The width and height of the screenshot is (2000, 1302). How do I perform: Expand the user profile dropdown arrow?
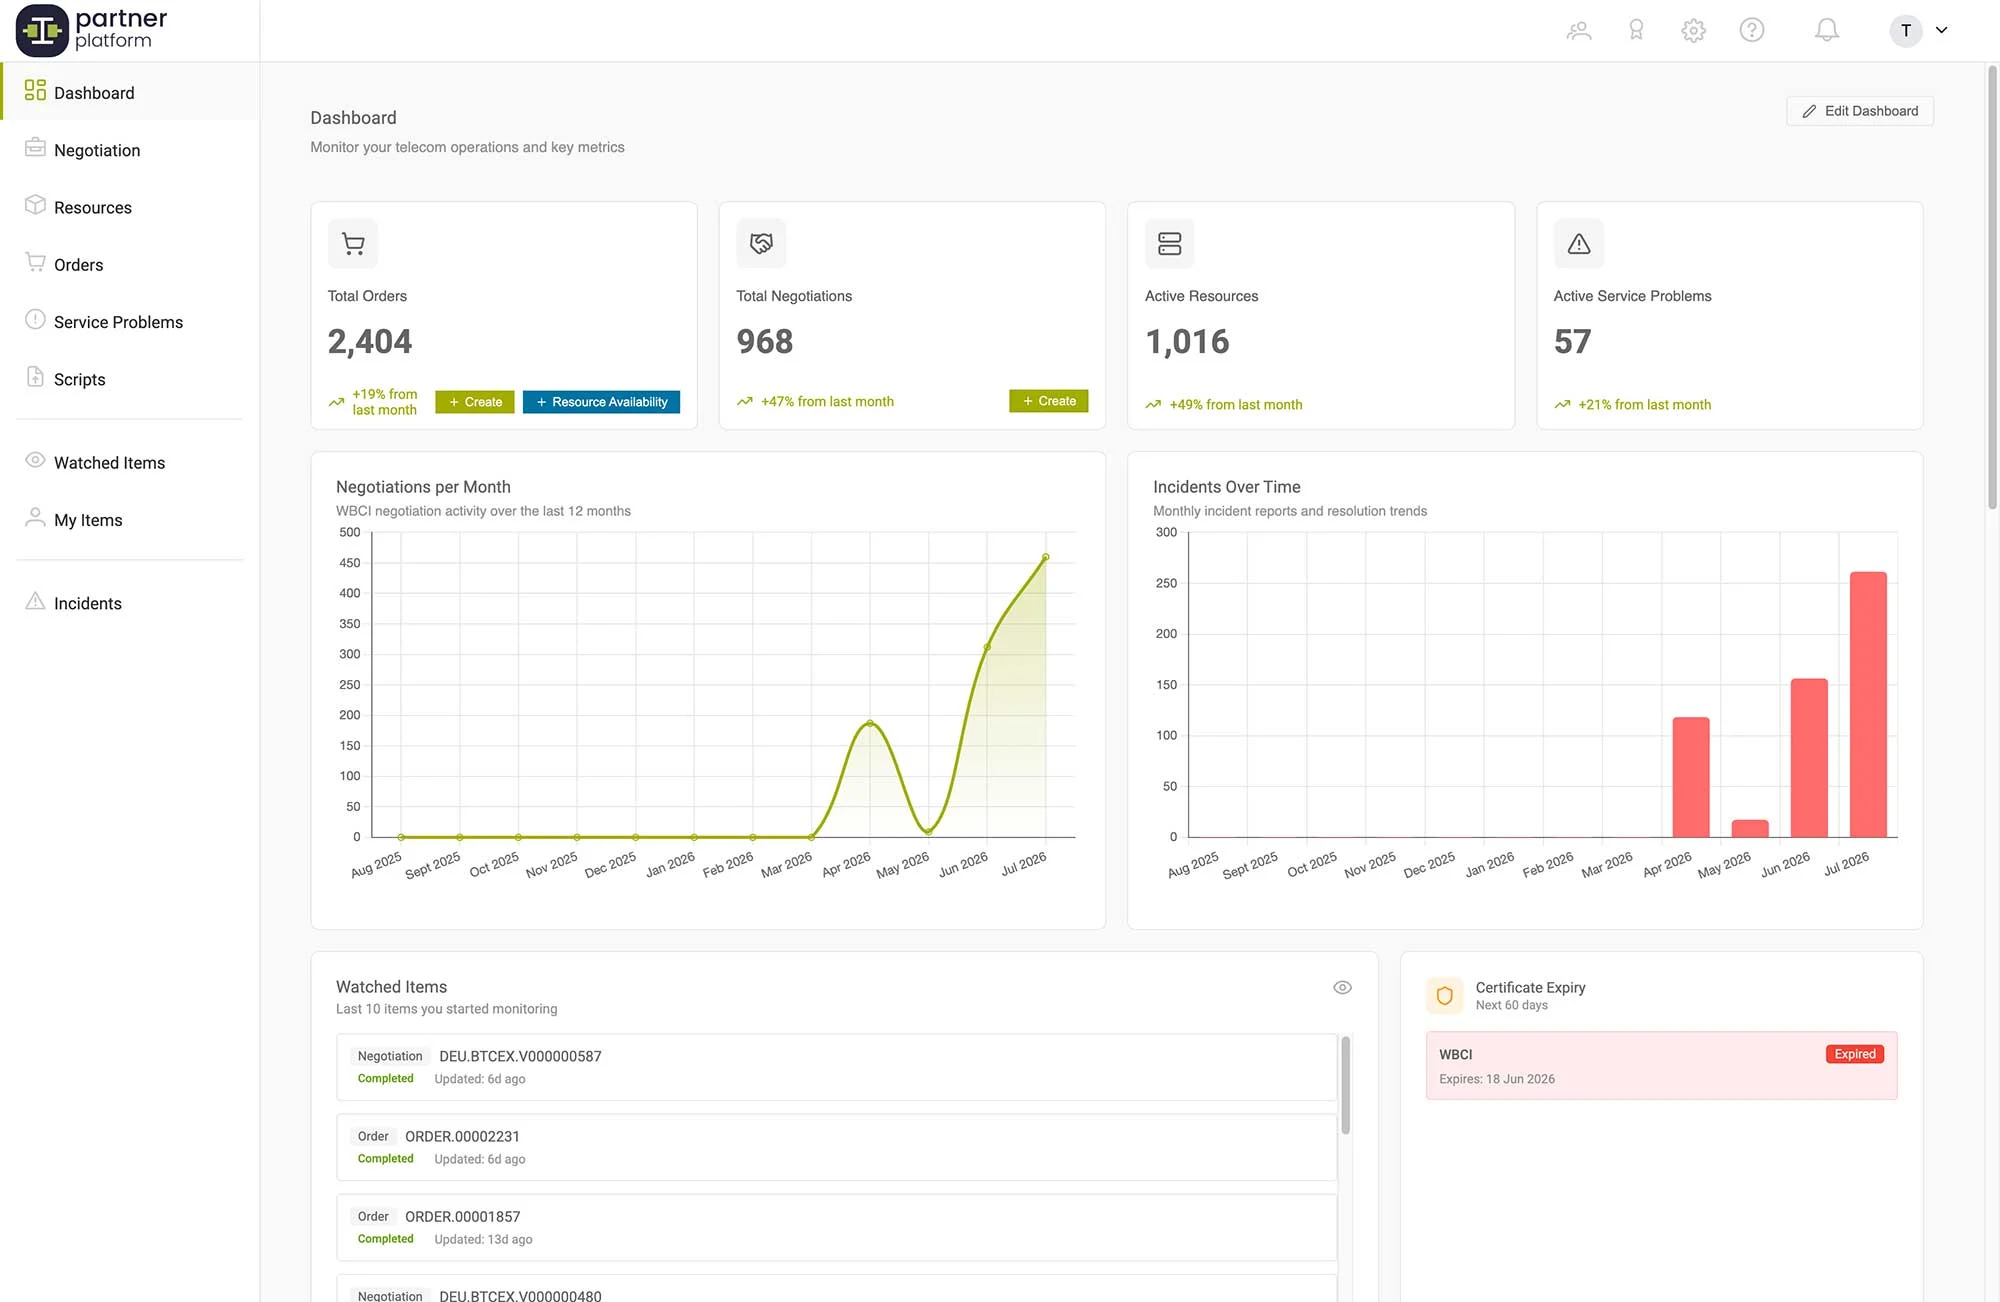coord(1941,30)
